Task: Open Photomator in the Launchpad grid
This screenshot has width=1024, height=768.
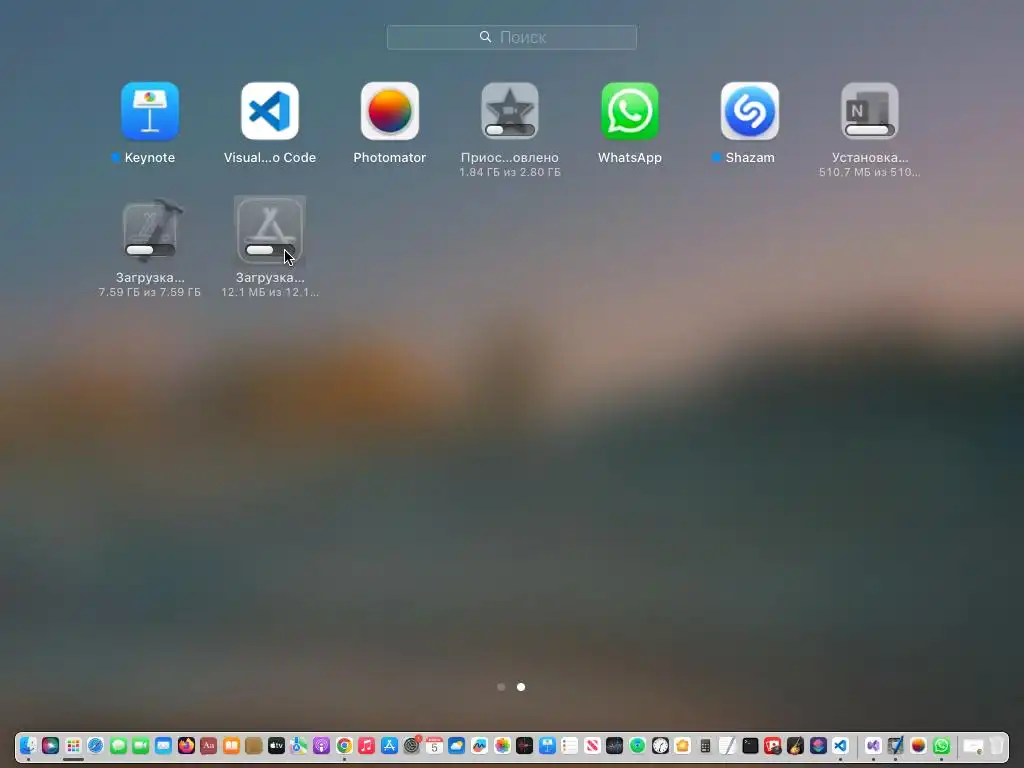Action: pyautogui.click(x=390, y=111)
